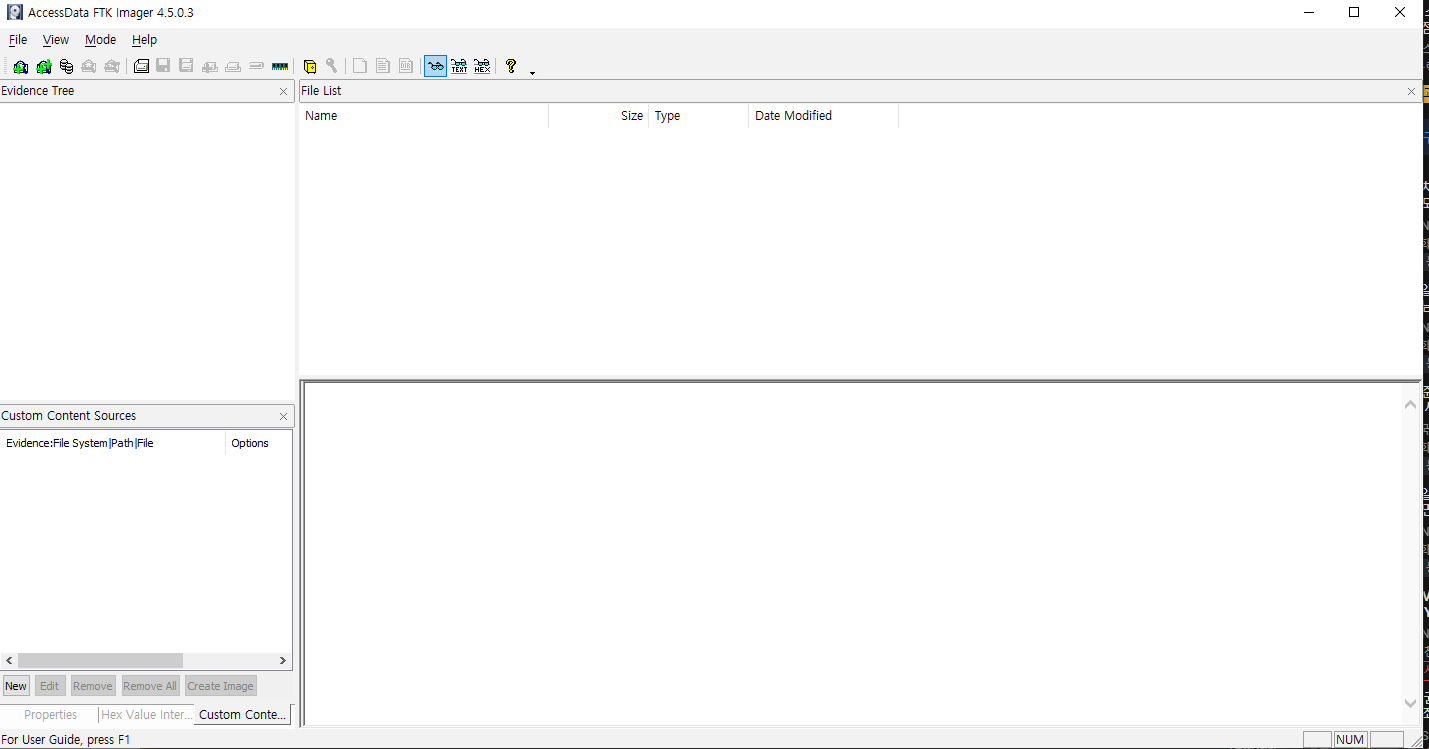
Task: Click the grayed Export Files icon
Action: pos(360,67)
